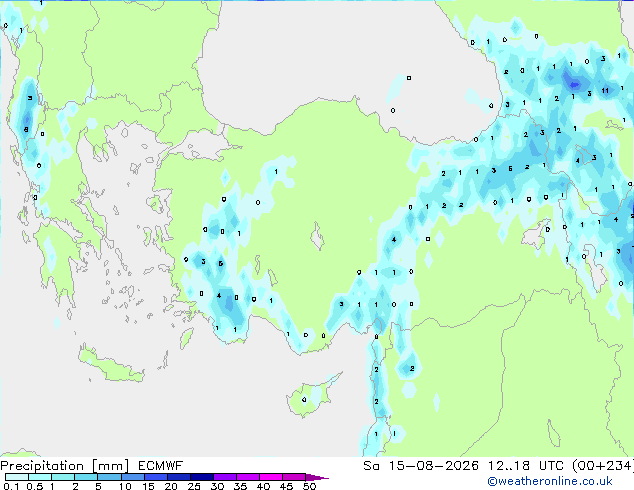Click the legend value label '0.5'
Screen dimensions: 634x490
35,486
